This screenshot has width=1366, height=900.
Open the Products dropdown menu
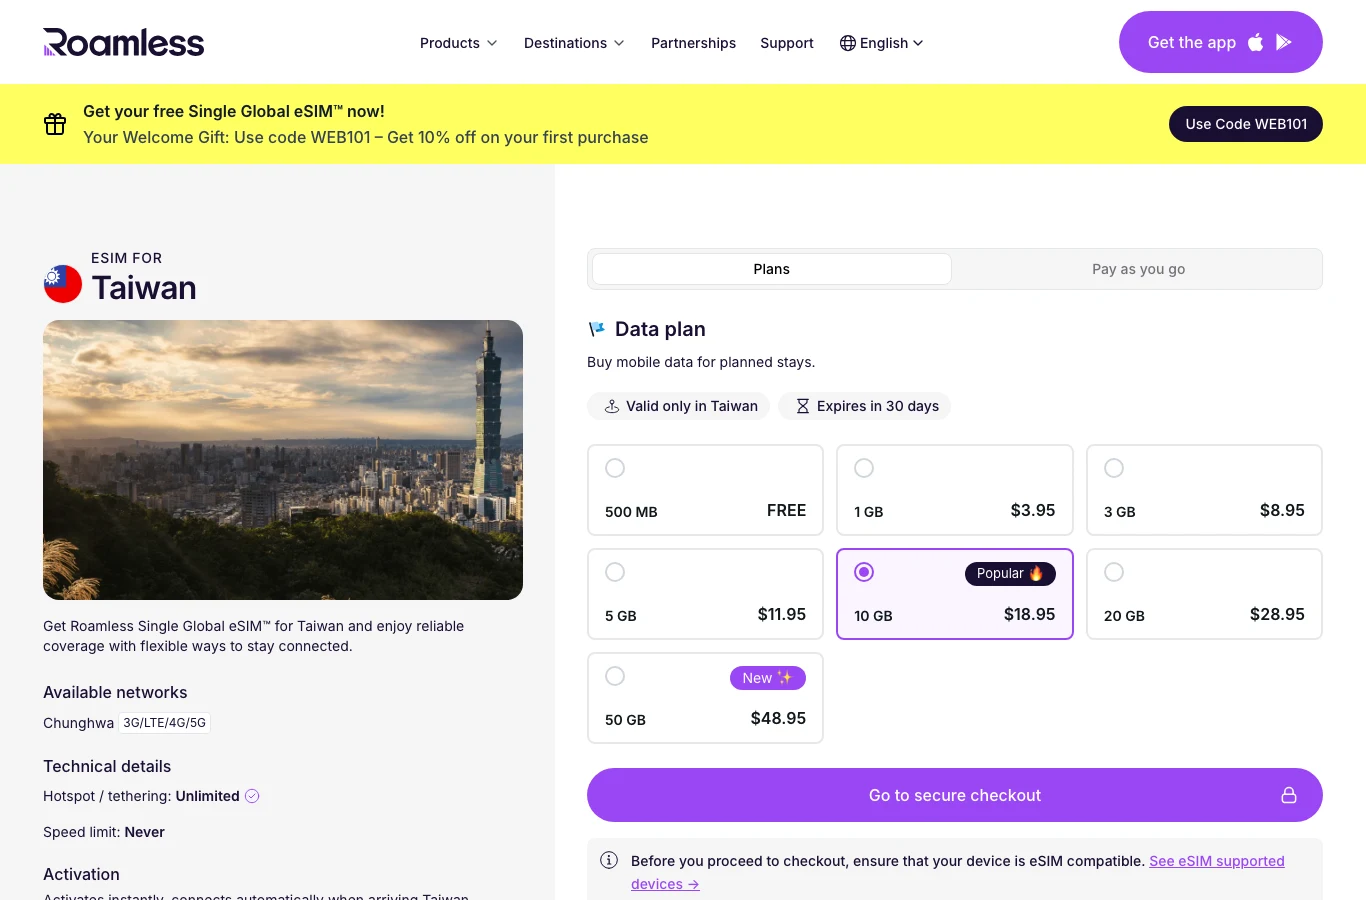(x=458, y=43)
